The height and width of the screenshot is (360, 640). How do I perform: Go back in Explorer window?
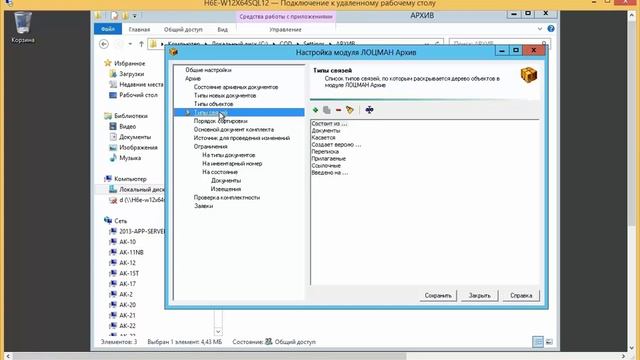104,44
